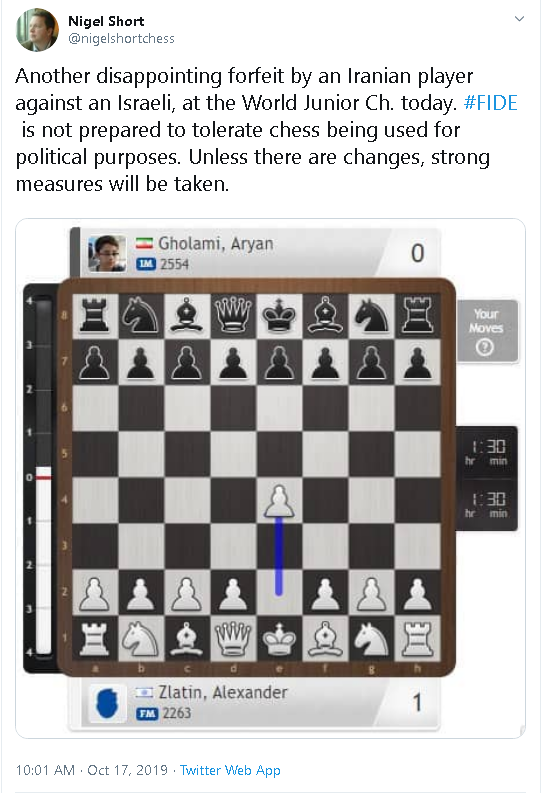
Task: Click the FM title badge beside 2263
Action: pyautogui.click(x=147, y=714)
